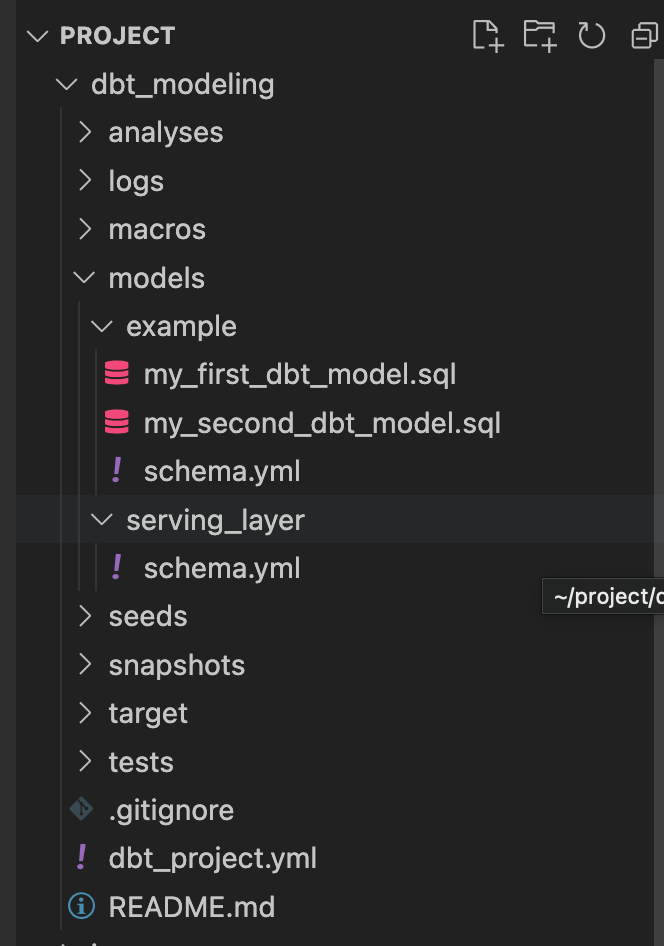Screen dimensions: 664x946
Task: Expand the analyses folder
Action: pos(86,132)
